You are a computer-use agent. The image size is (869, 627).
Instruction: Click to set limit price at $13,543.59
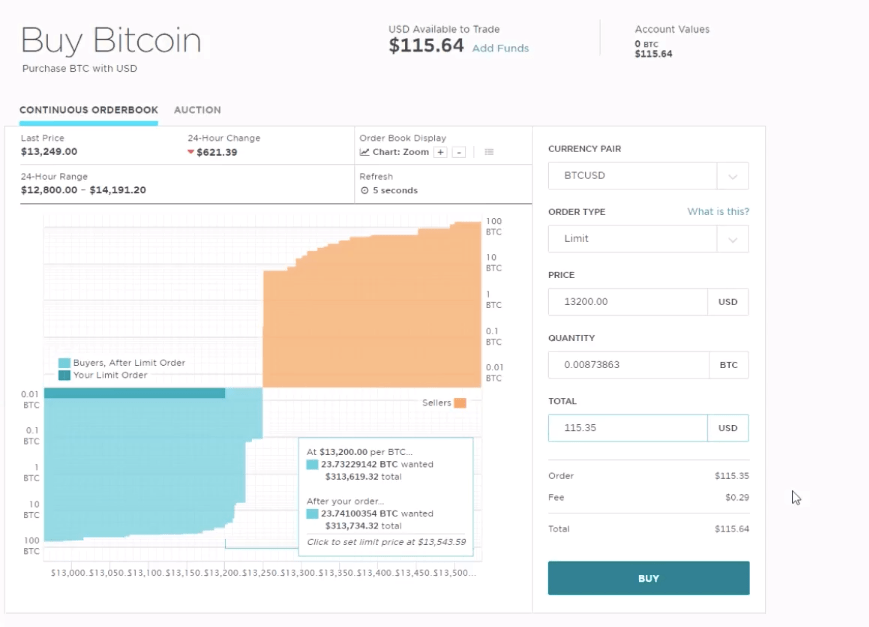coord(385,540)
